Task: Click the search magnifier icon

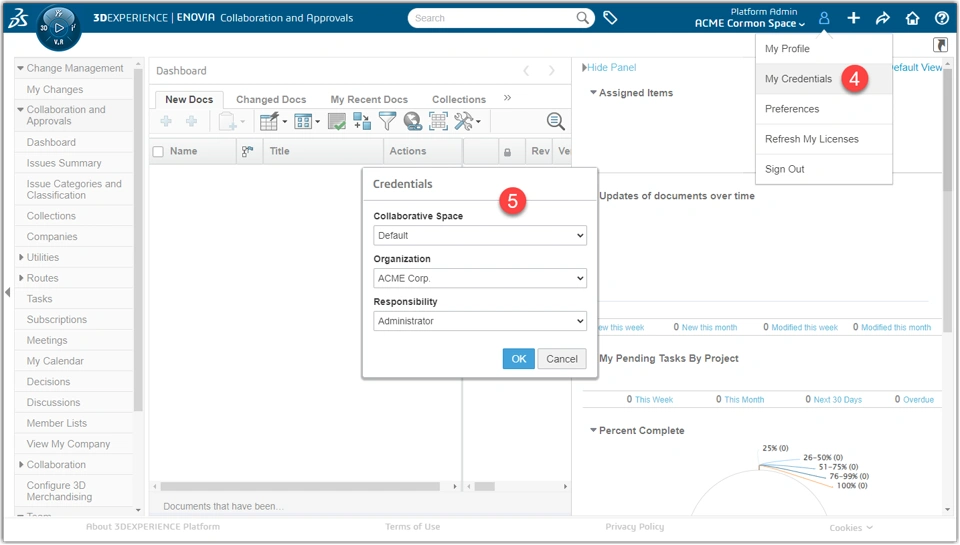Action: (583, 18)
